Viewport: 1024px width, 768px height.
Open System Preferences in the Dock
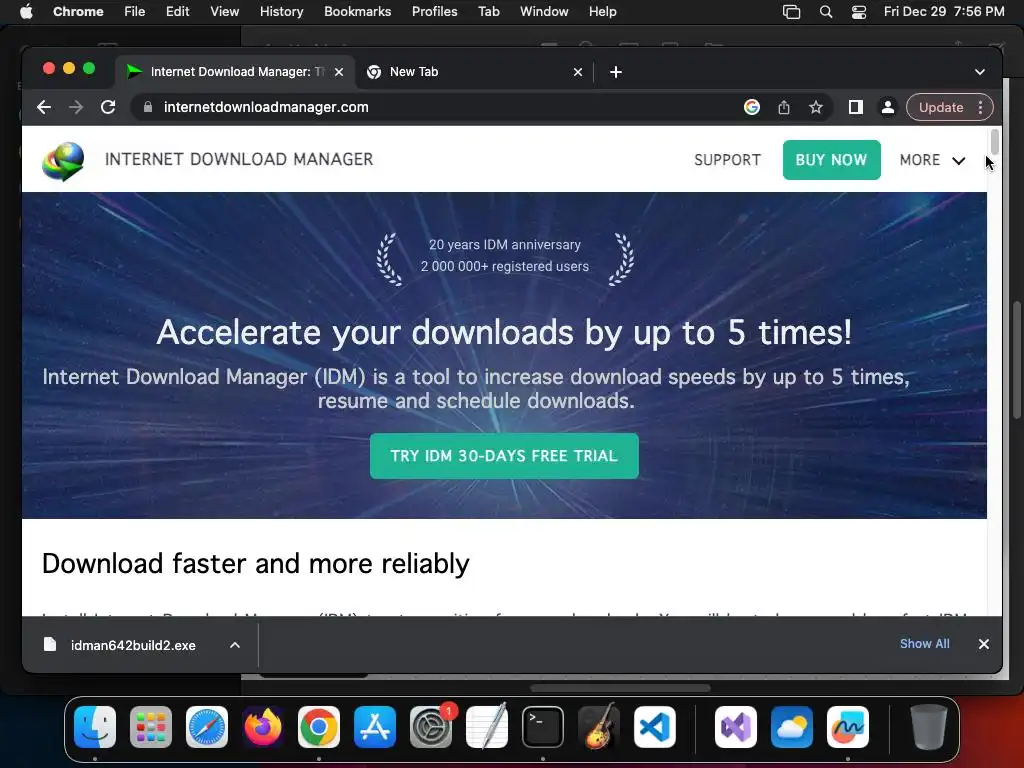431,727
